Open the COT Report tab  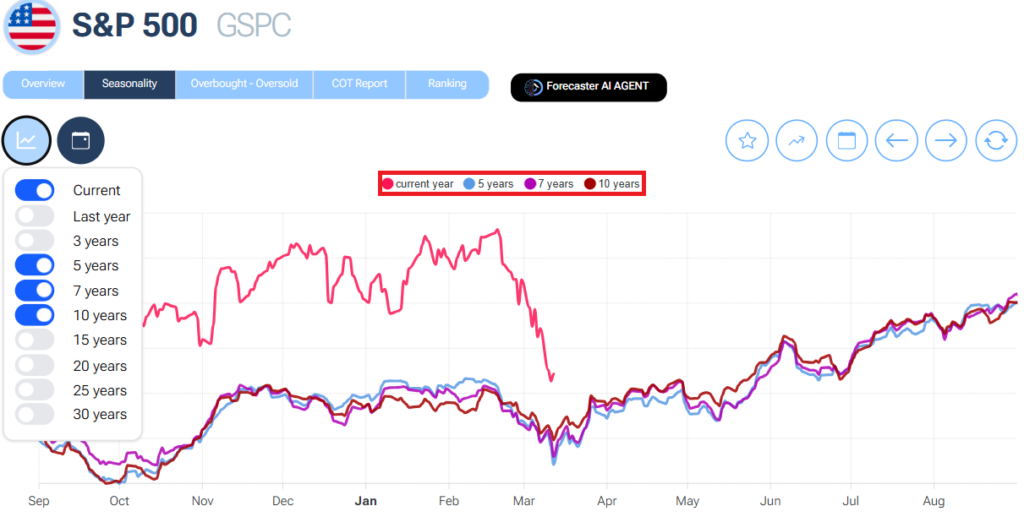(x=359, y=84)
